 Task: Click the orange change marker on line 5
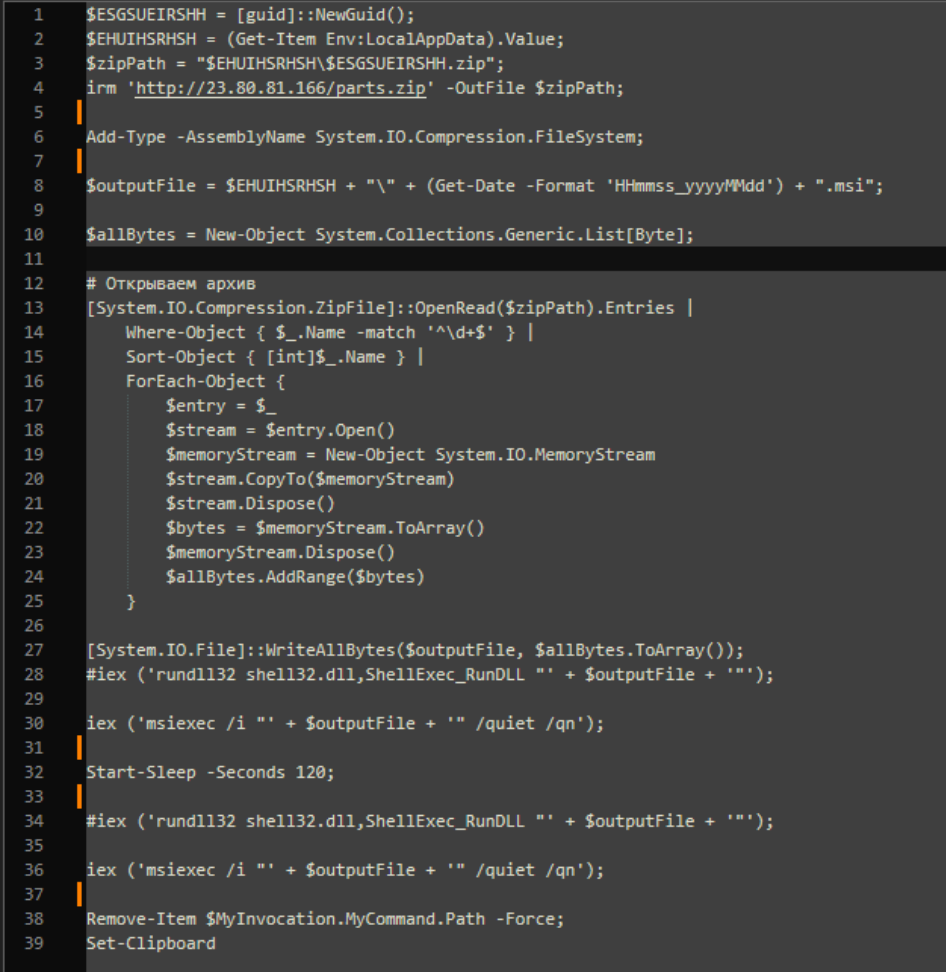pyautogui.click(x=79, y=112)
